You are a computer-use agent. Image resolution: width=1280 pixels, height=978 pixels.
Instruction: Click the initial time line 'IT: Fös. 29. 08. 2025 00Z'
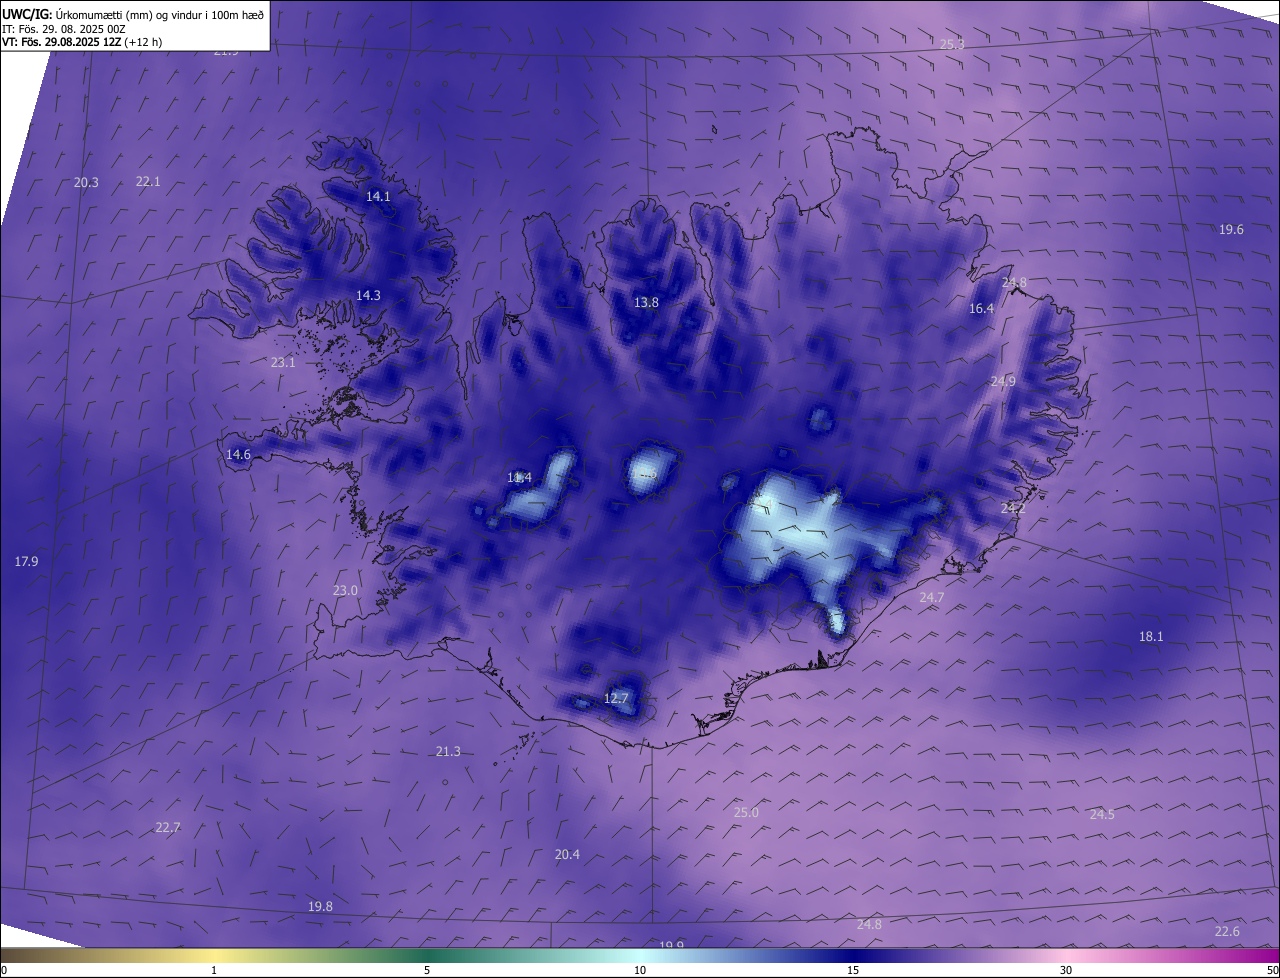[65, 29]
